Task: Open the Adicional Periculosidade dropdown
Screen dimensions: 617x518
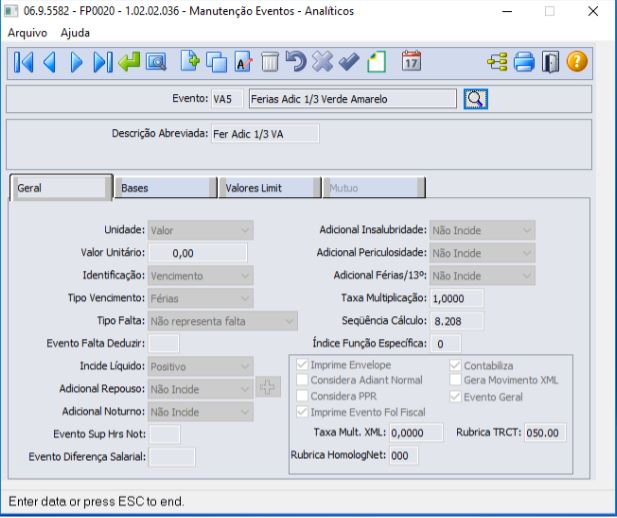Action: click(482, 253)
